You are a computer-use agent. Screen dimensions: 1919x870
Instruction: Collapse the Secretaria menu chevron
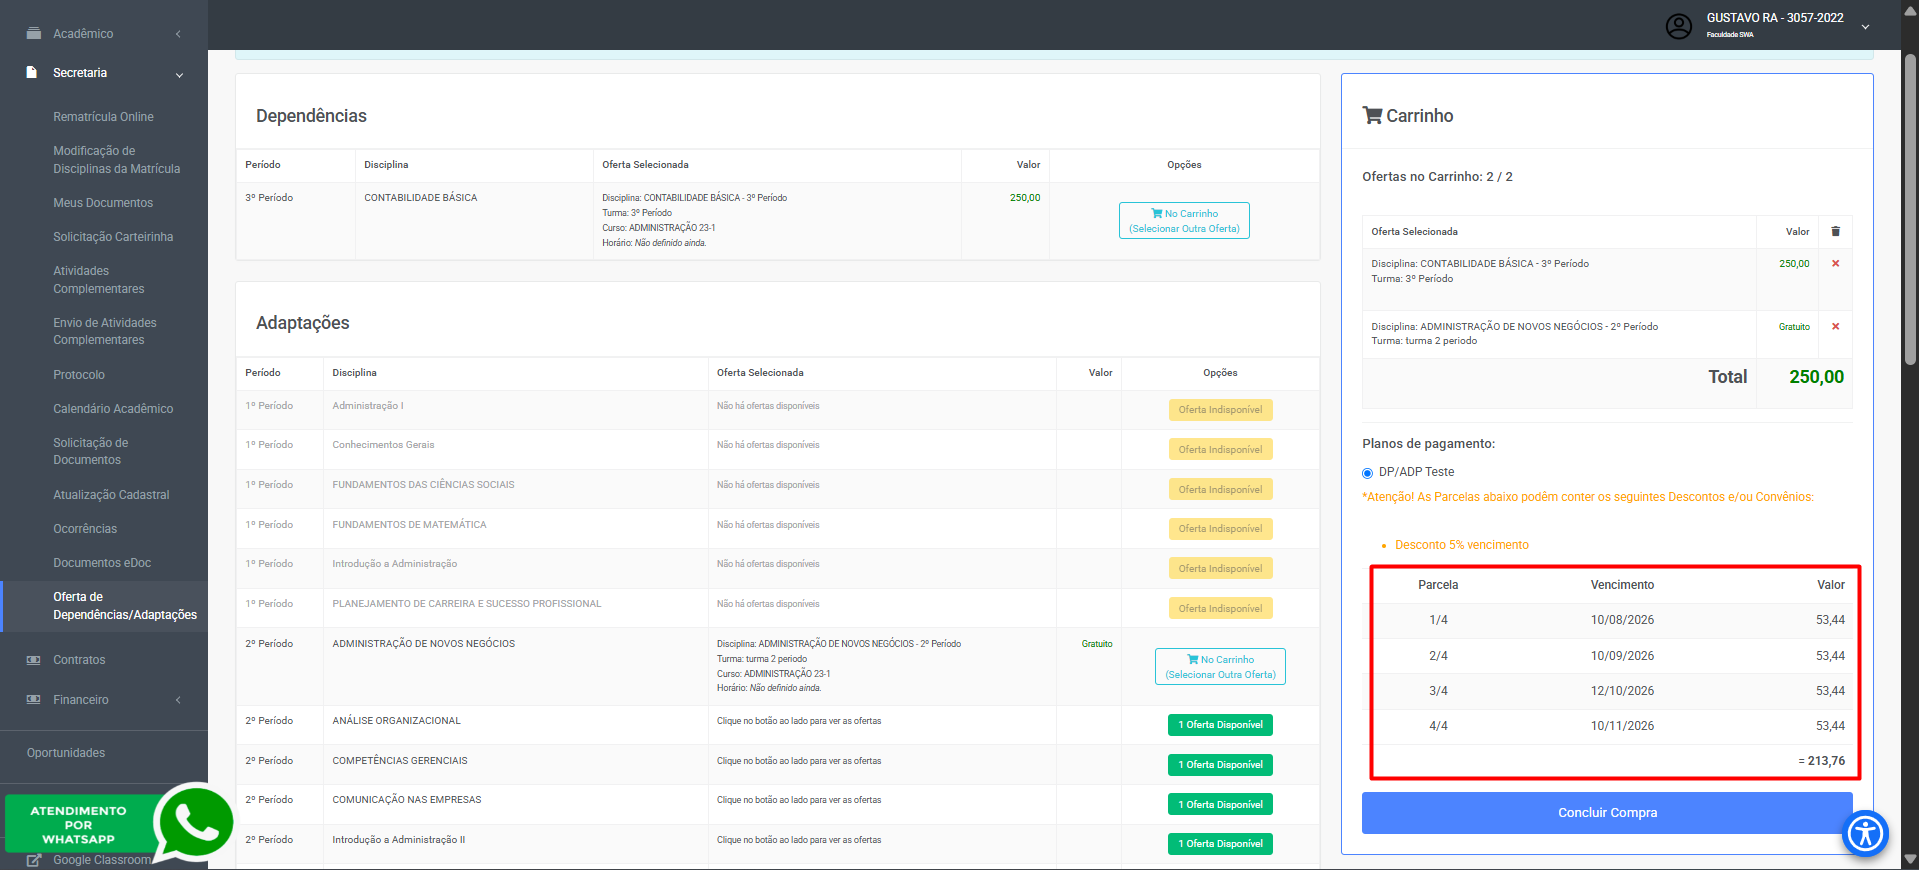click(180, 74)
